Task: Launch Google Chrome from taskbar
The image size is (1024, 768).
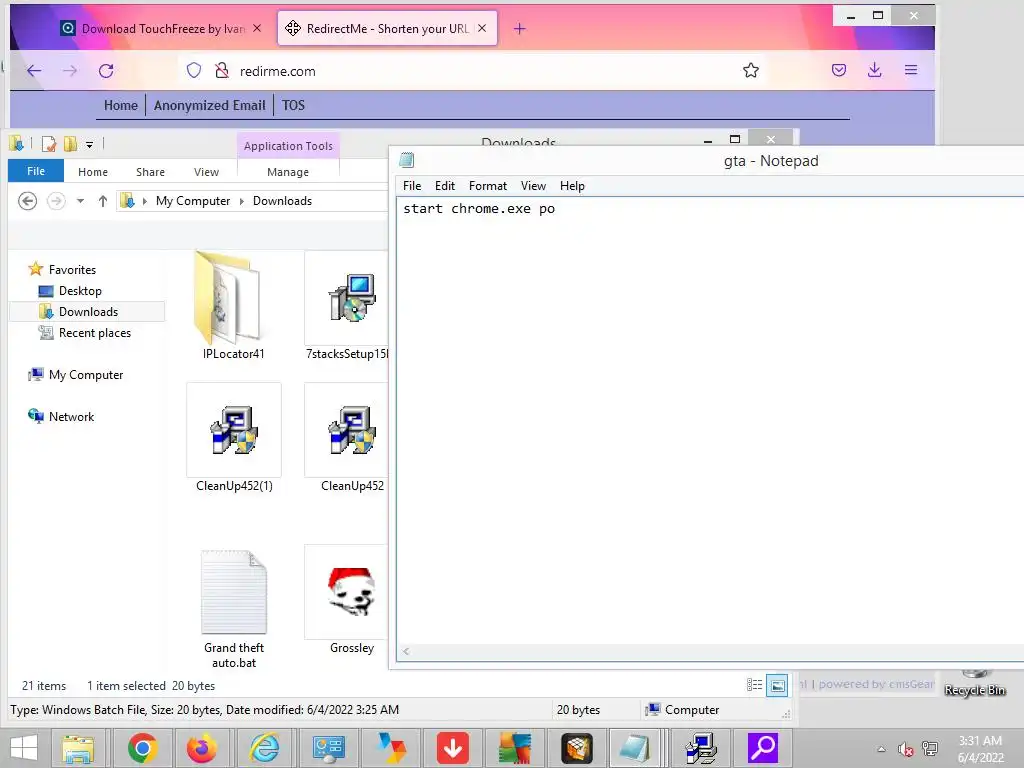Action: click(x=142, y=748)
